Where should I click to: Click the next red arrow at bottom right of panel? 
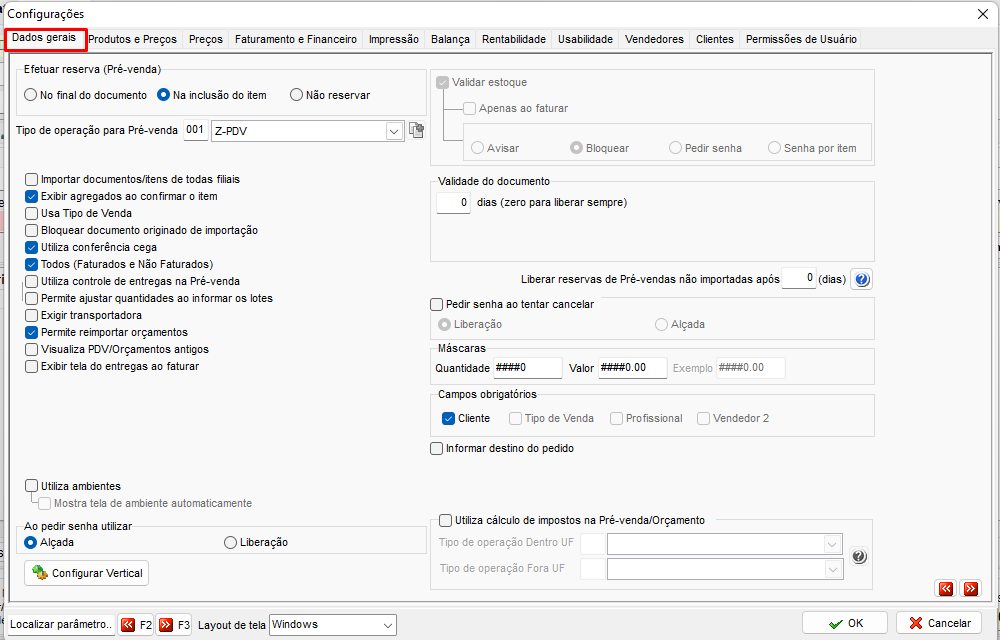point(971,588)
